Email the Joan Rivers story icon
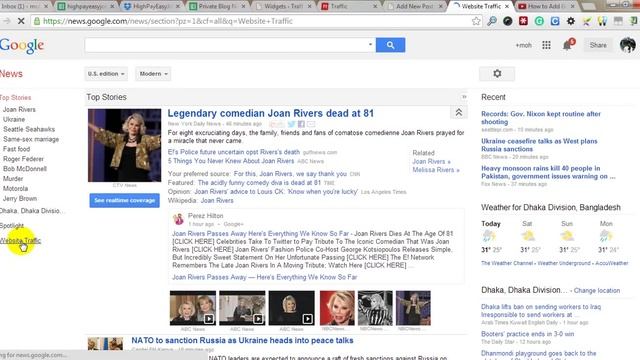640x360 pixels. [311, 124]
